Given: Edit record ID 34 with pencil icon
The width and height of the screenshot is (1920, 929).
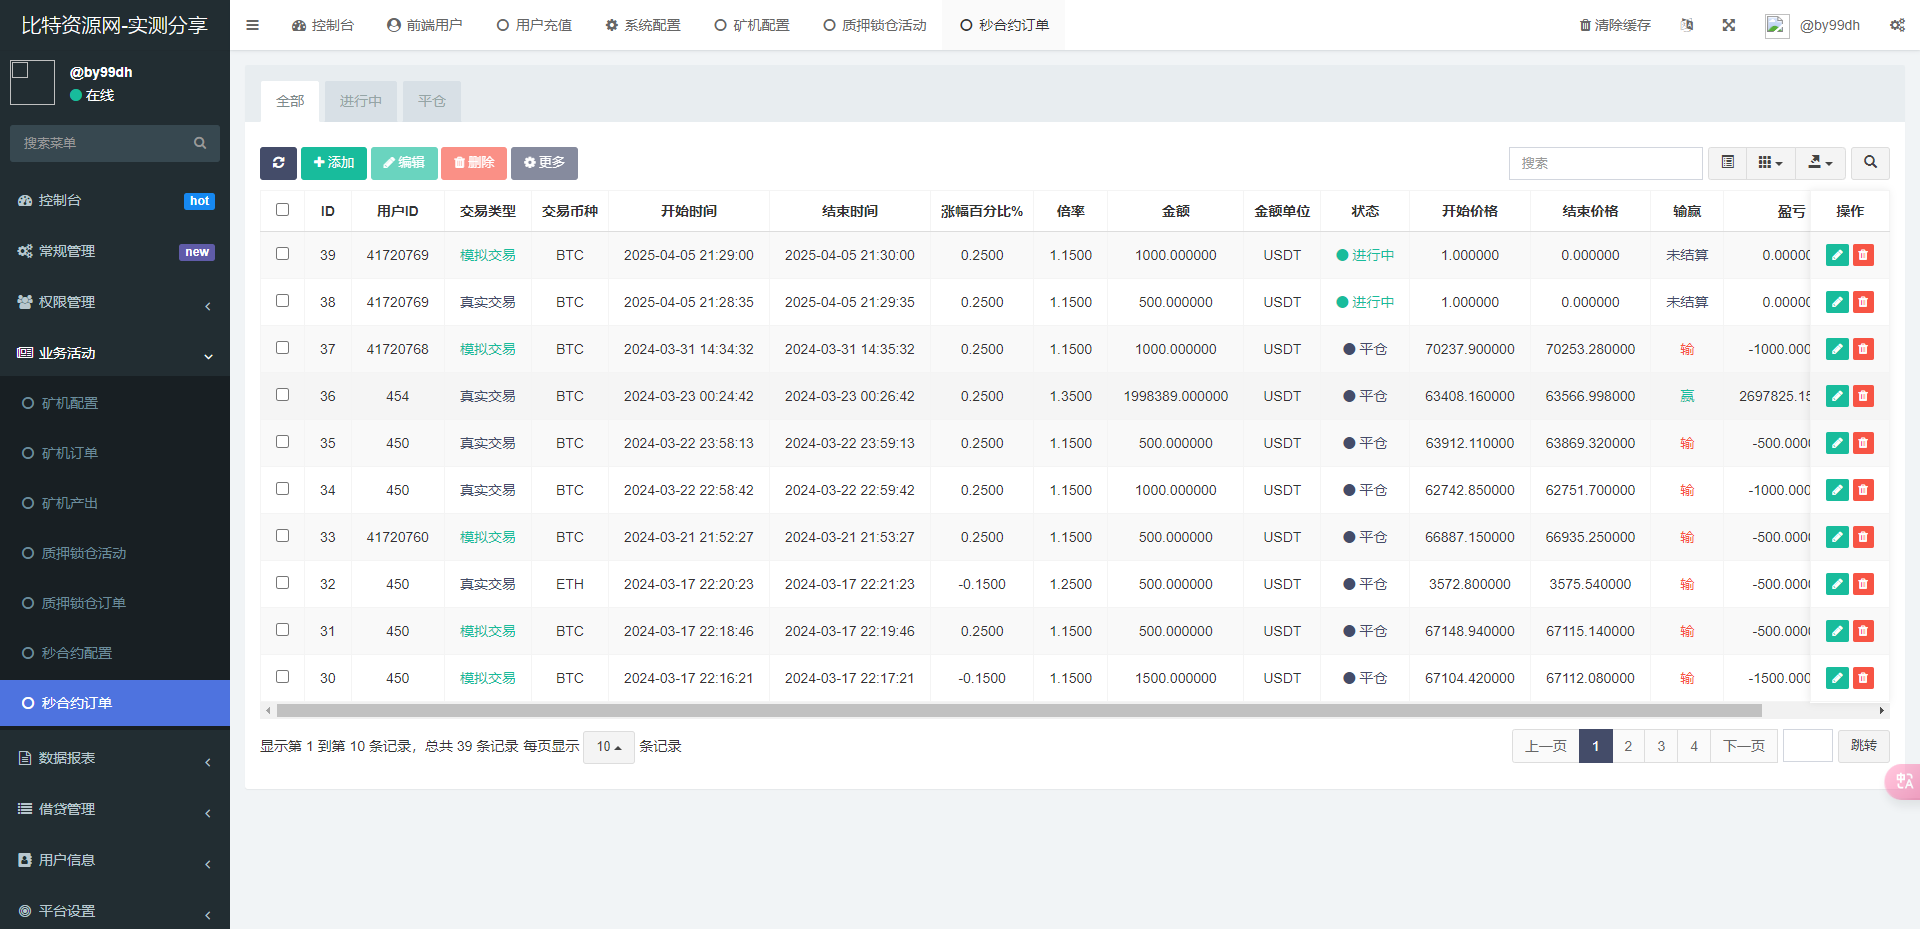Looking at the screenshot, I should [1837, 490].
